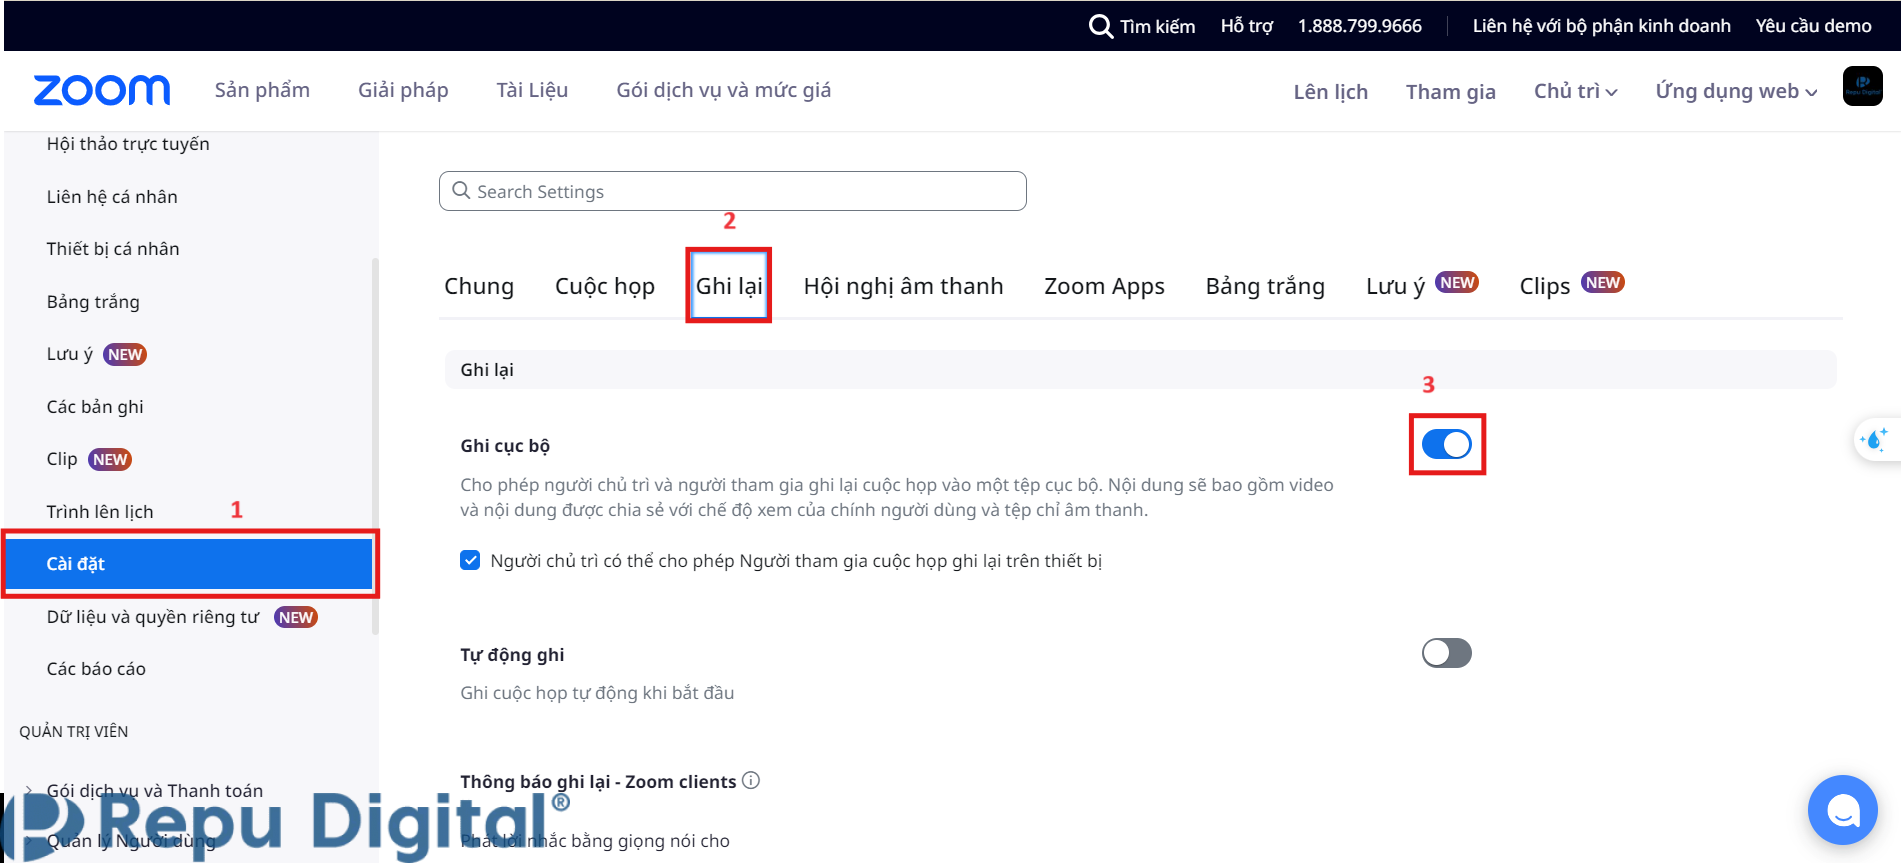Open the Zoom Apps tab
Image resolution: width=1901 pixels, height=863 pixels.
tap(1104, 286)
